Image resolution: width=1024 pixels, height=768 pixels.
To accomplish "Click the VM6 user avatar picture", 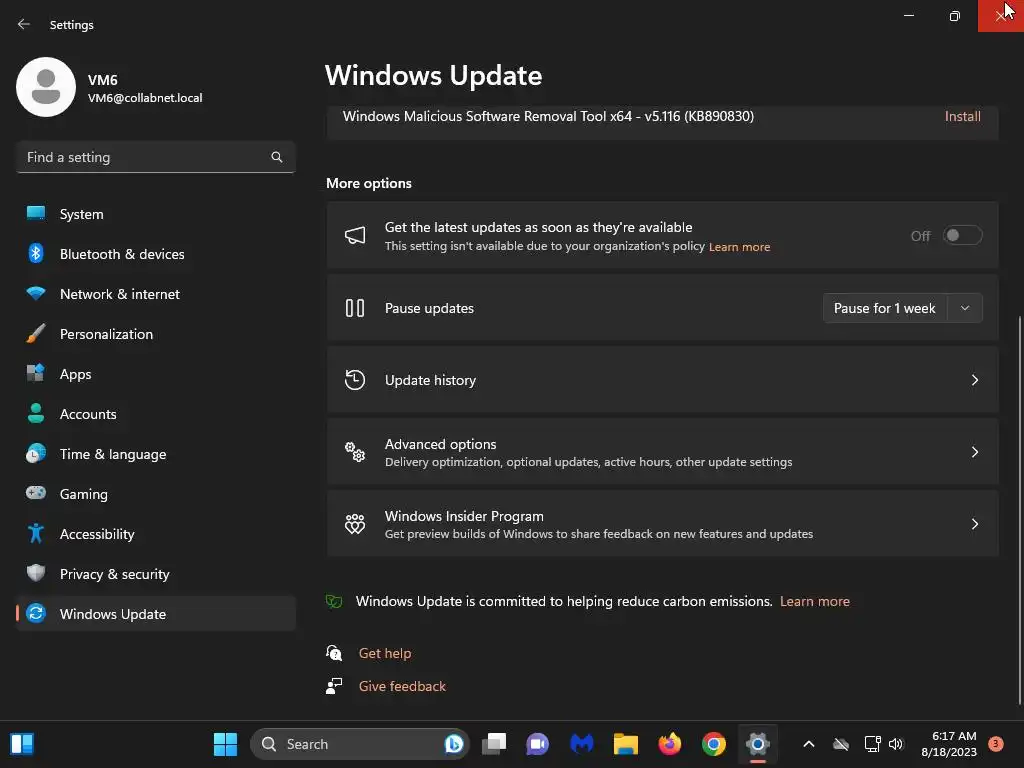I will (46, 87).
